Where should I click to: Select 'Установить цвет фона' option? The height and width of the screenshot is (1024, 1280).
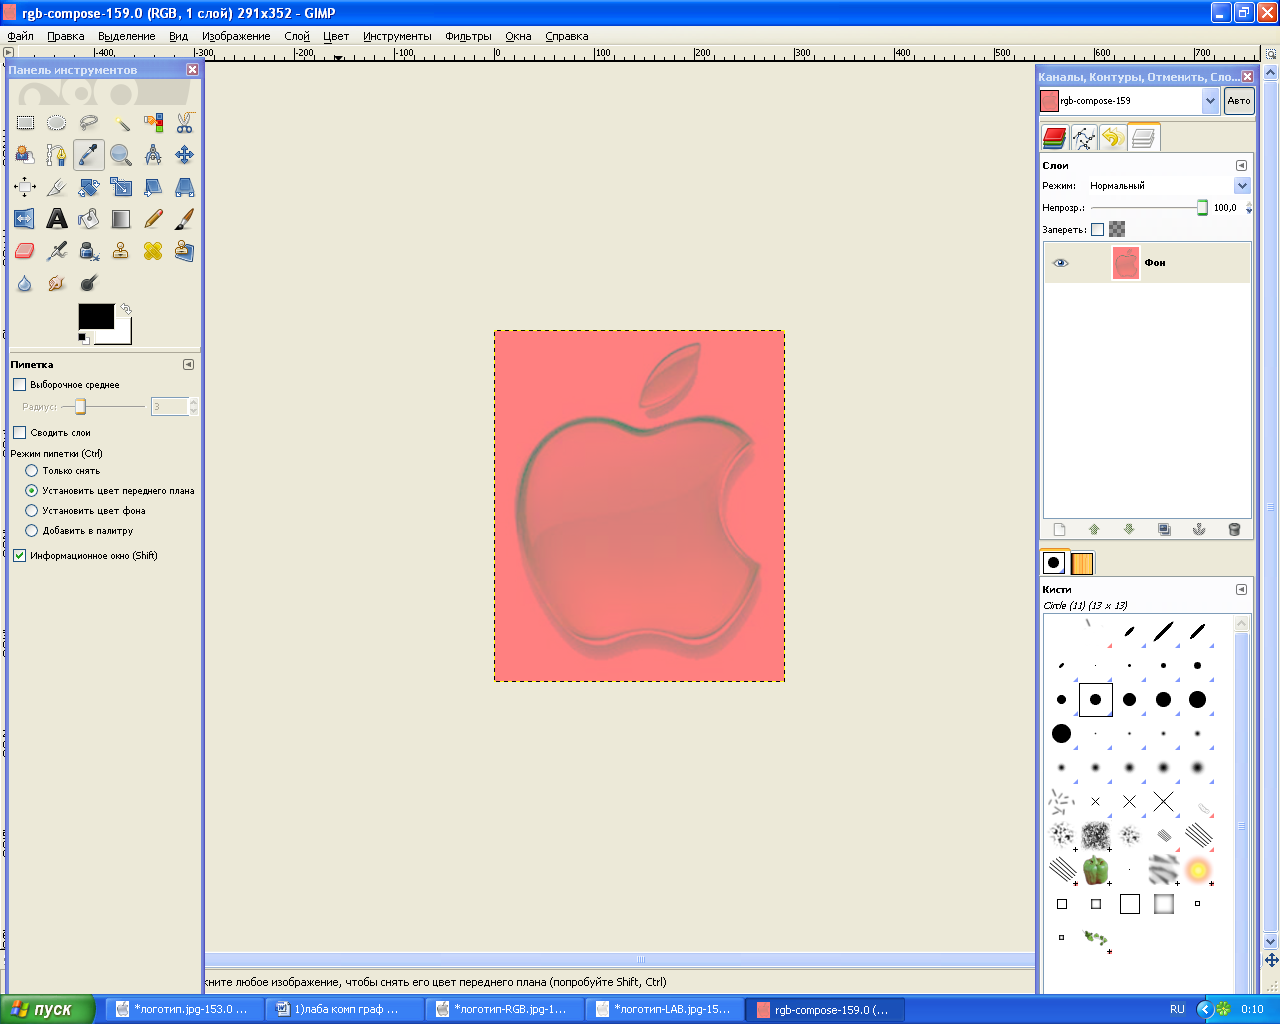31,510
